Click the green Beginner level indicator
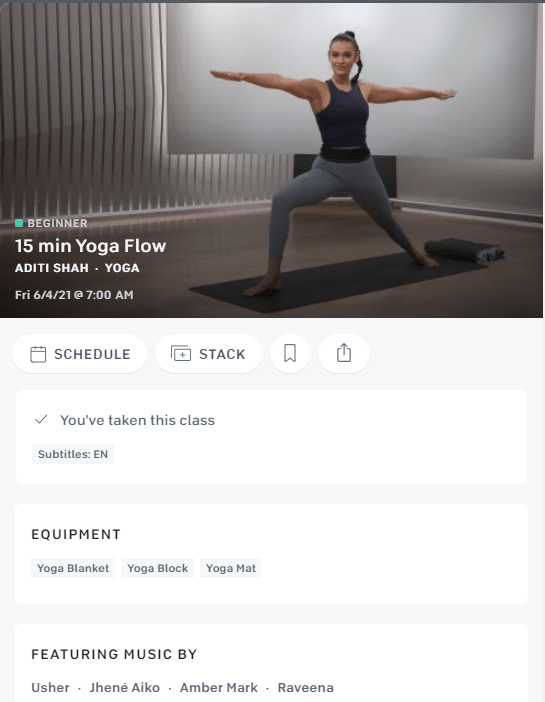 tap(19, 223)
